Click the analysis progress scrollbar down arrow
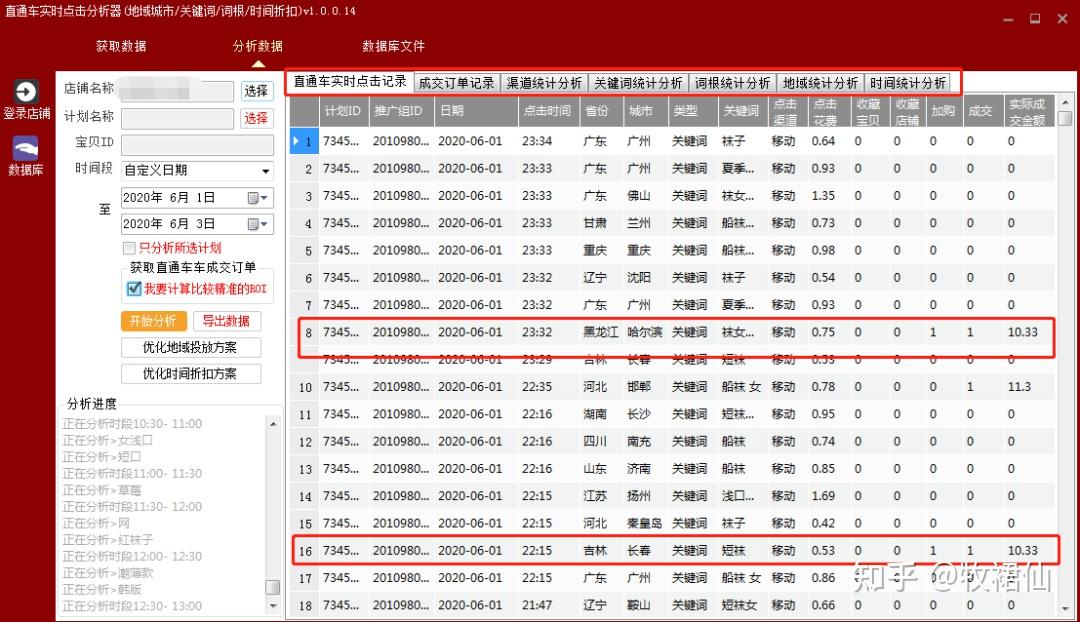This screenshot has width=1080, height=622. pyautogui.click(x=273, y=606)
